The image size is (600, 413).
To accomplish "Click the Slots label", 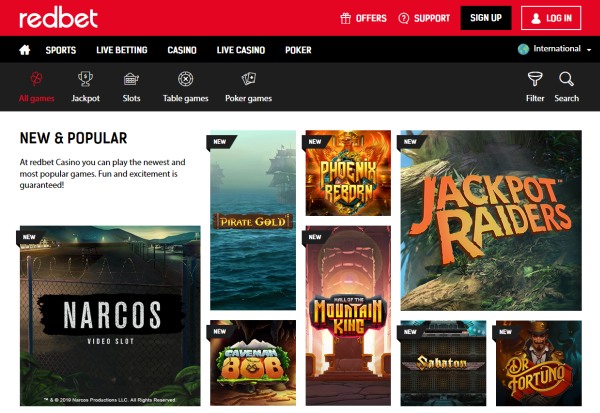I will click(131, 98).
